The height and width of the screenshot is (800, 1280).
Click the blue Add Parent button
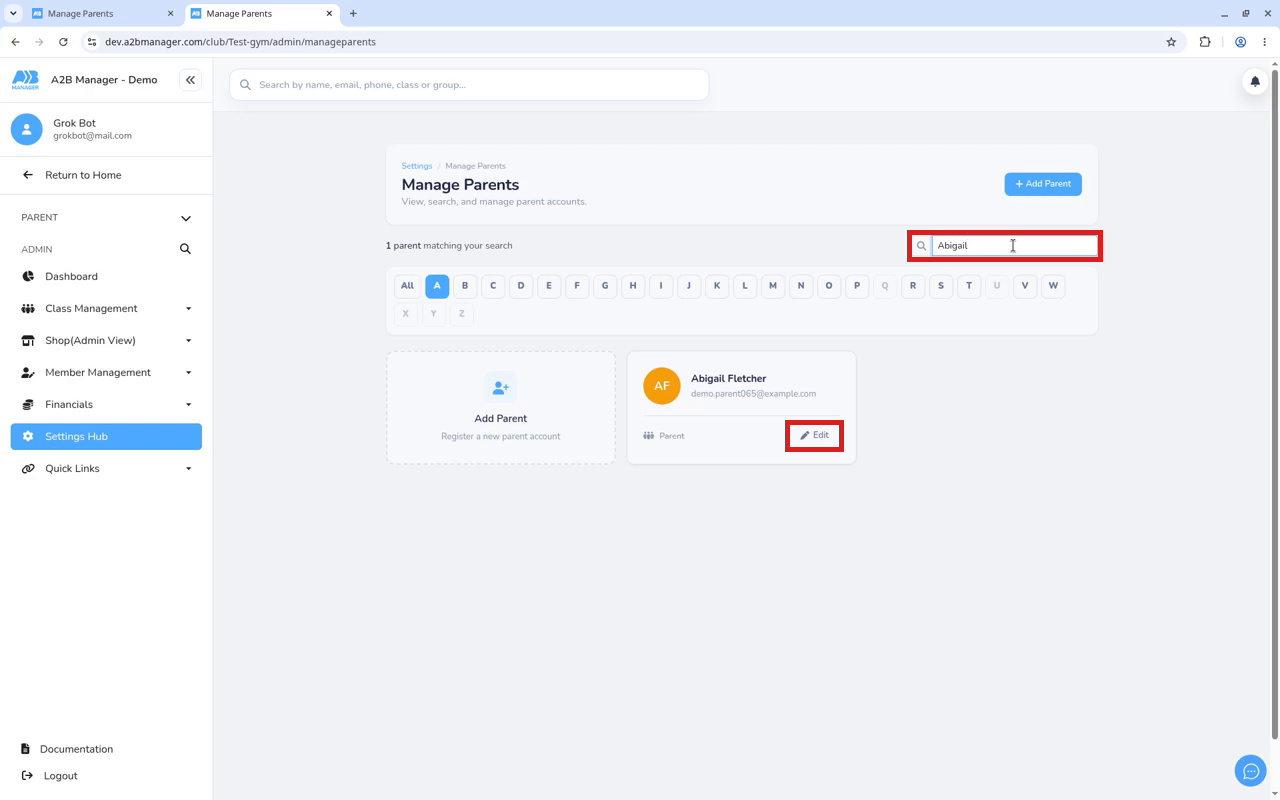point(1043,184)
